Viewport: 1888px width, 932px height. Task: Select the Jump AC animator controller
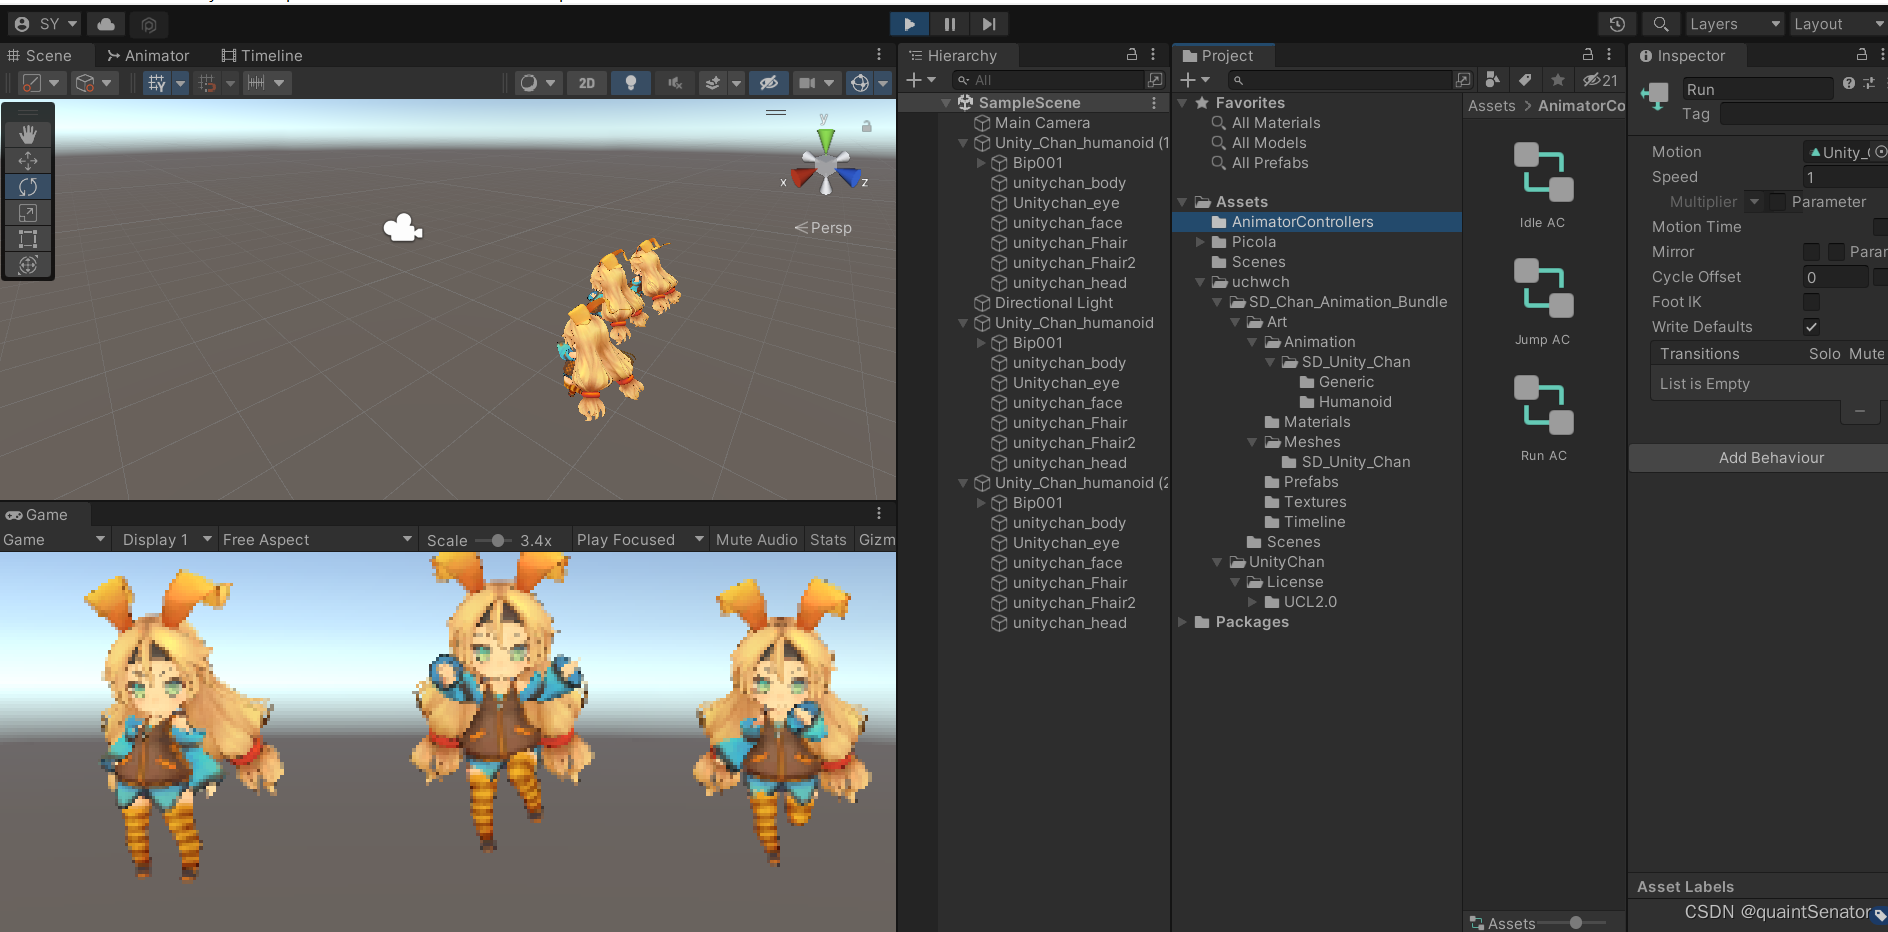[x=1543, y=302]
